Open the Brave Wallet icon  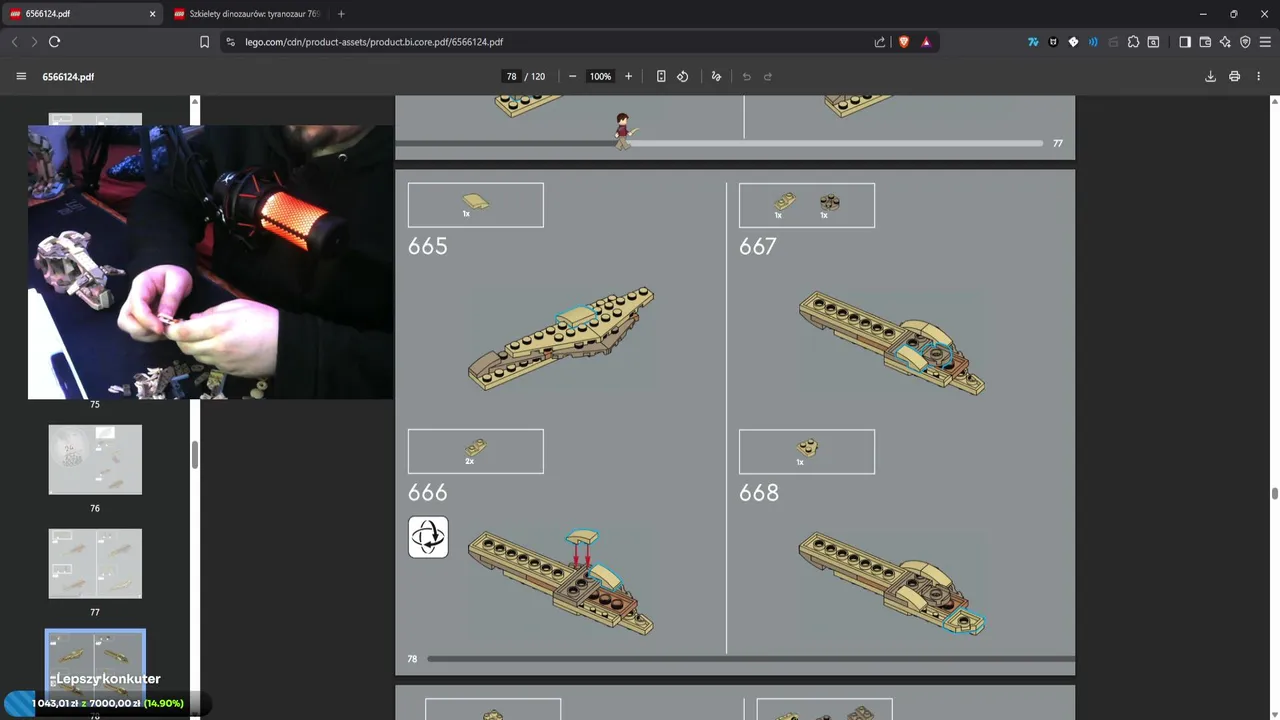[x=1205, y=42]
